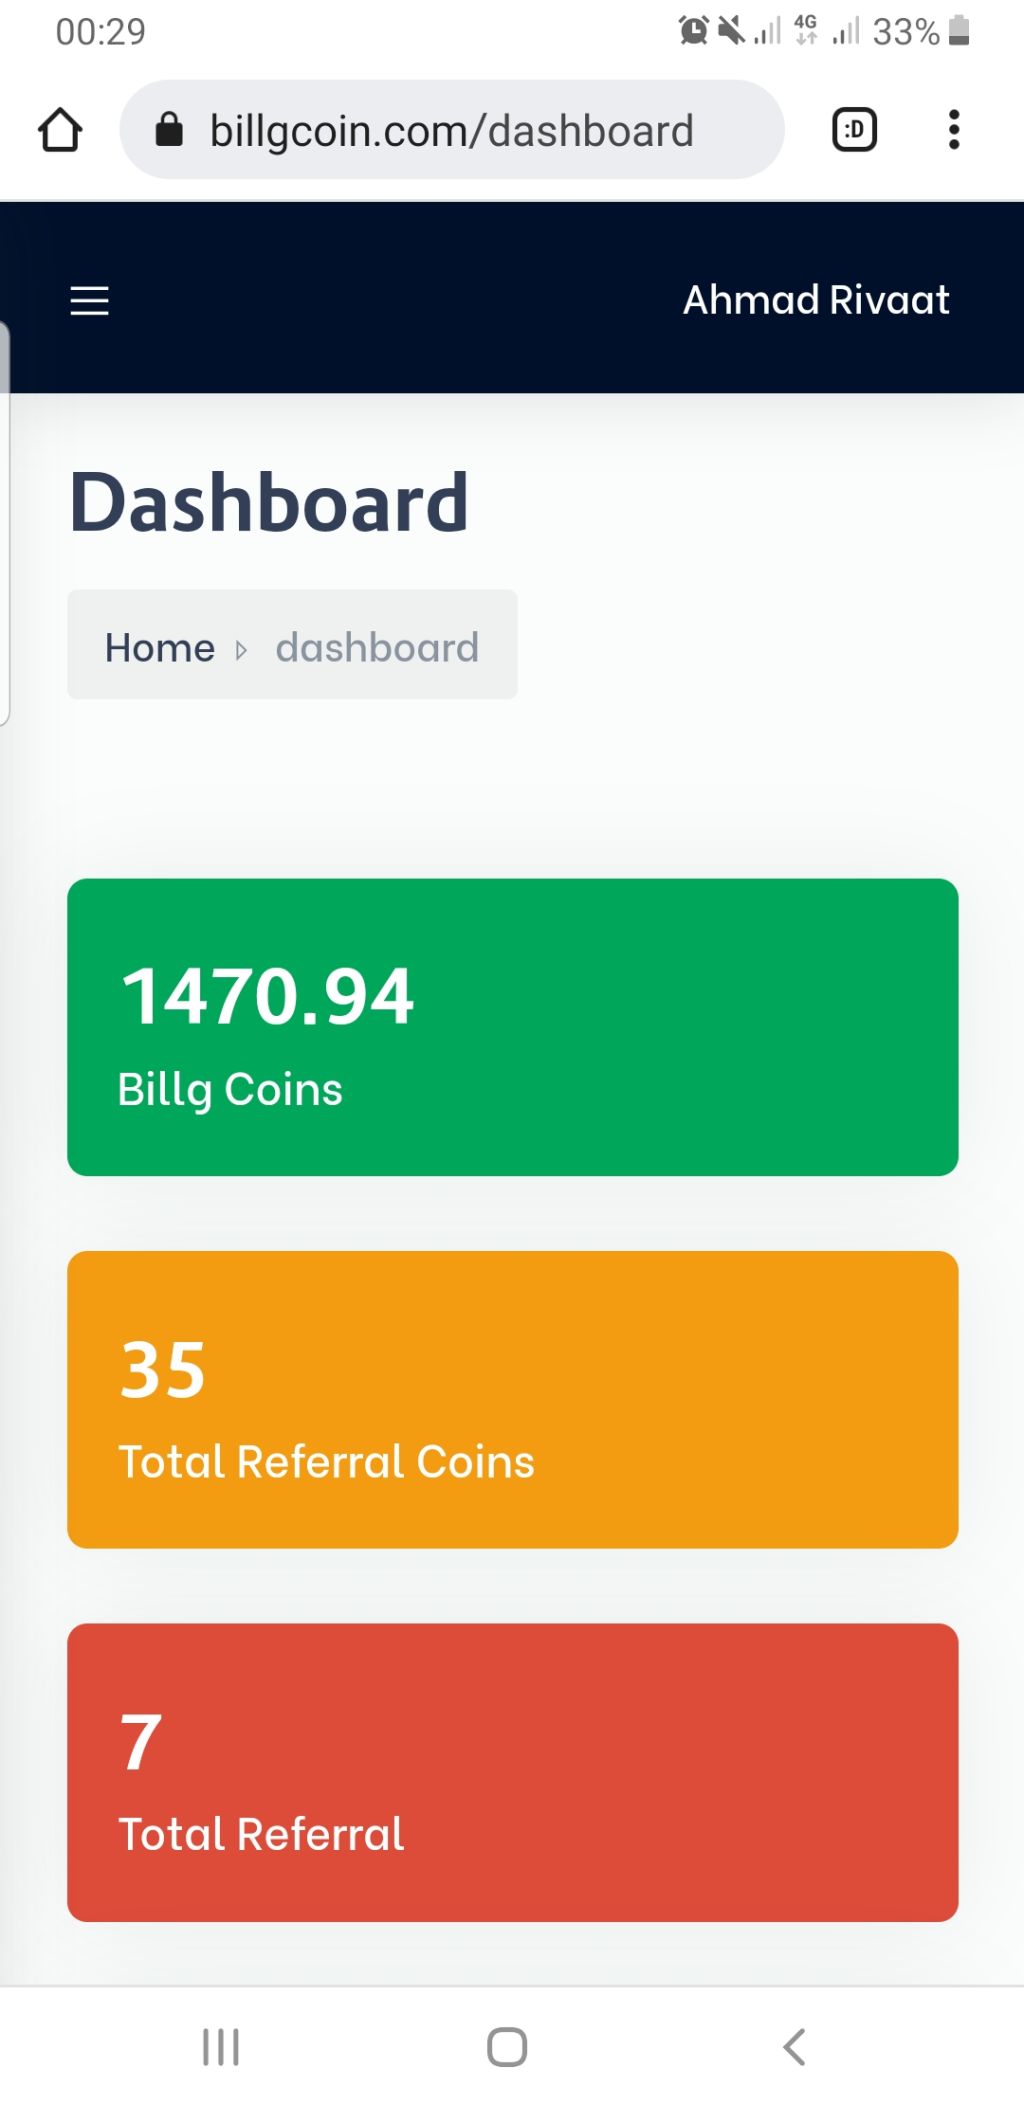This screenshot has width=1024, height=2104.
Task: Click the Home breadcrumb link
Action: [160, 648]
